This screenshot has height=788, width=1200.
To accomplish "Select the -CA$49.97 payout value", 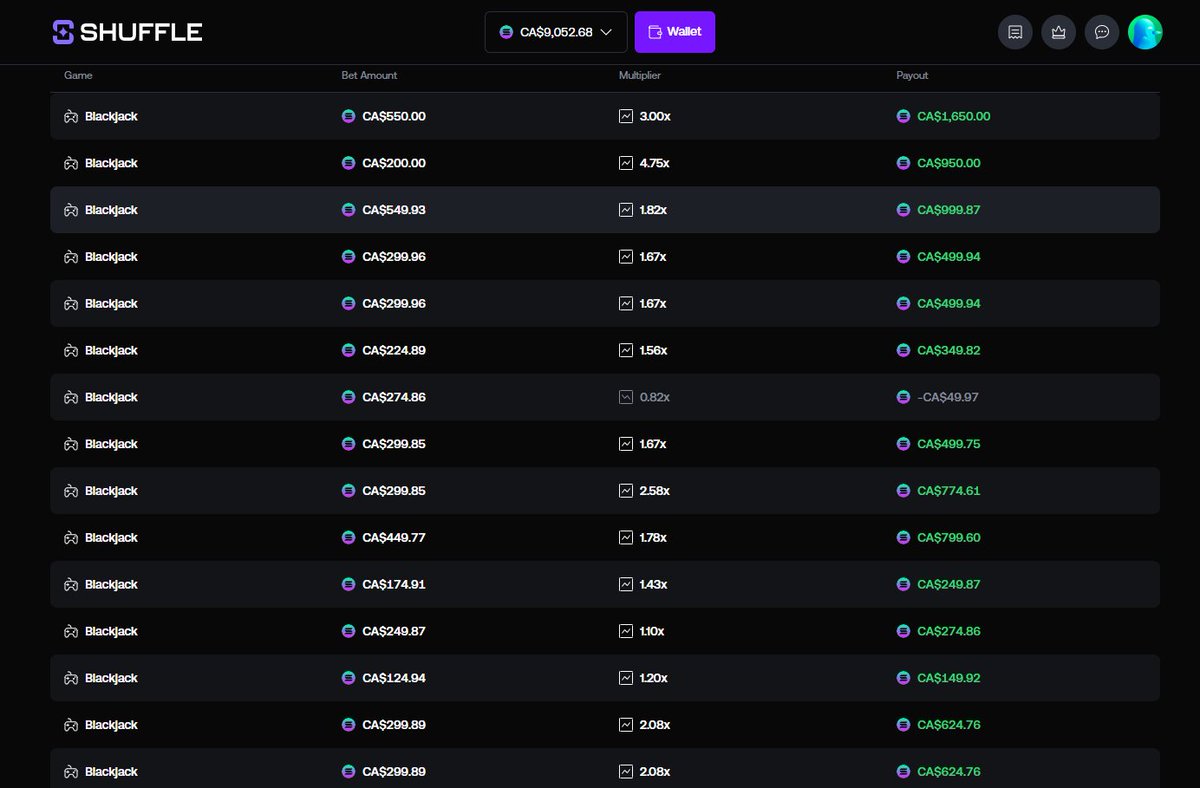I will click(948, 397).
